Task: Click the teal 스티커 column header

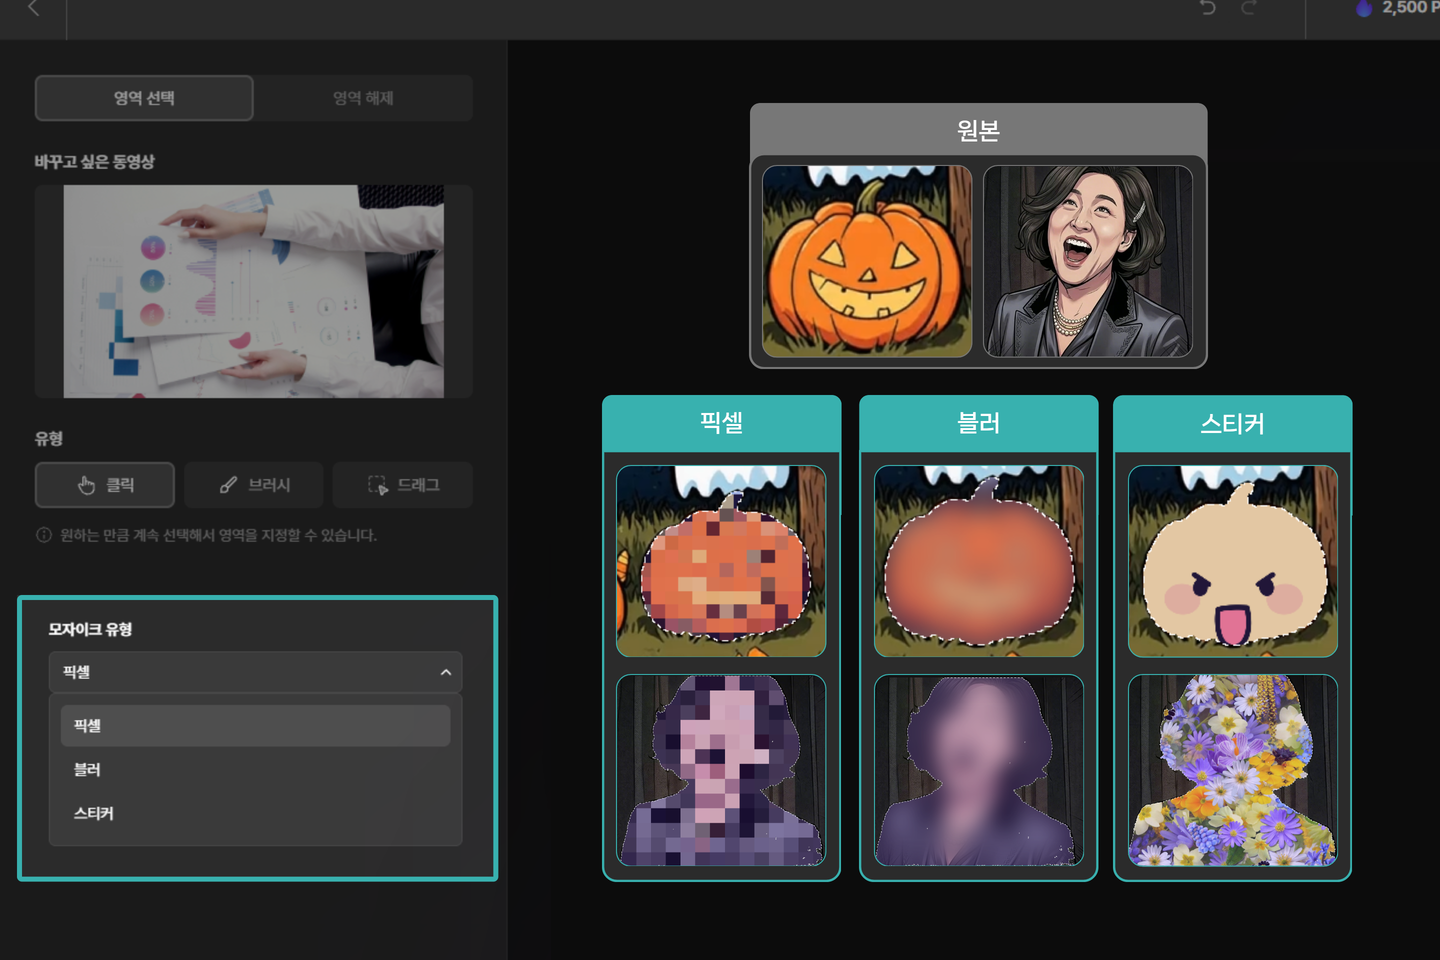Action: [1233, 423]
